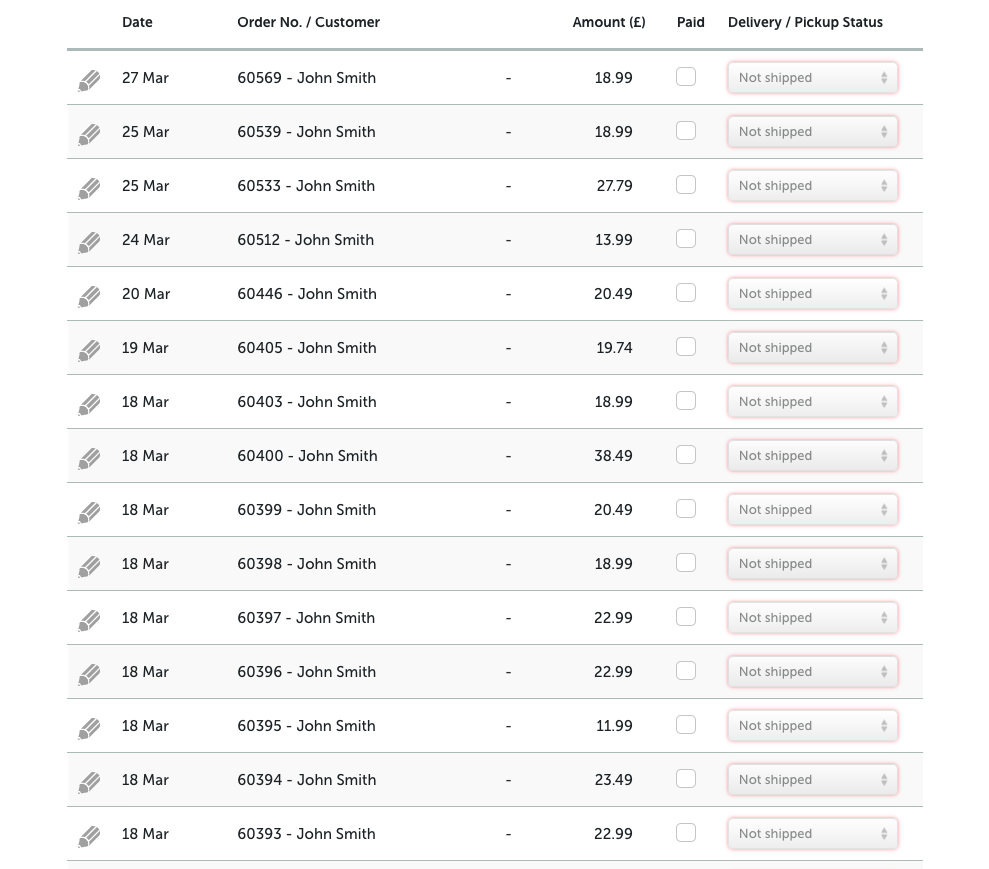Image resolution: width=989 pixels, height=869 pixels.
Task: Open order 60398 - John Smith
Action: [307, 564]
